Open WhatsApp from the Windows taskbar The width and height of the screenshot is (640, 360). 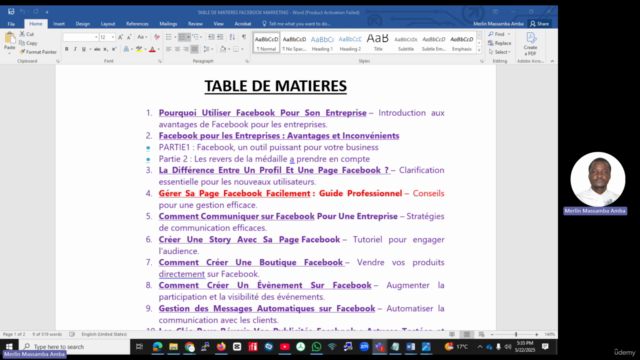coord(316,347)
